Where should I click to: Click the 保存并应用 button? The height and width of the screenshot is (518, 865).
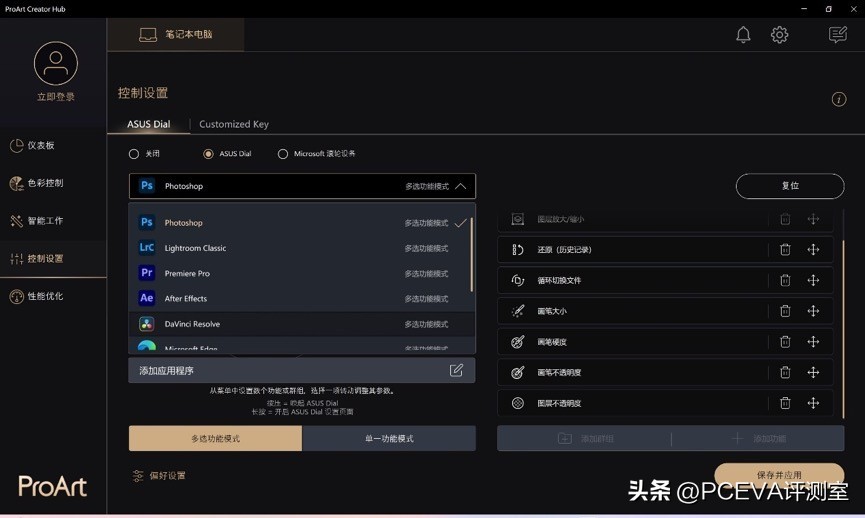coord(779,474)
